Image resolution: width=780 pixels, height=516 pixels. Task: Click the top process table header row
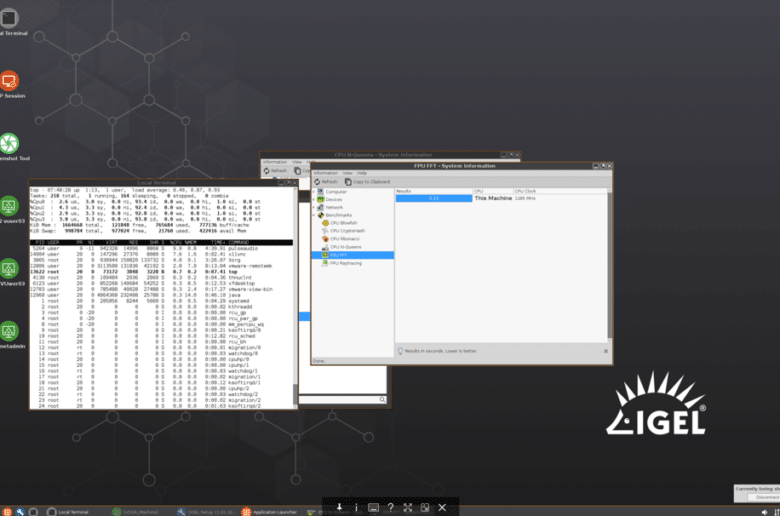coord(161,242)
